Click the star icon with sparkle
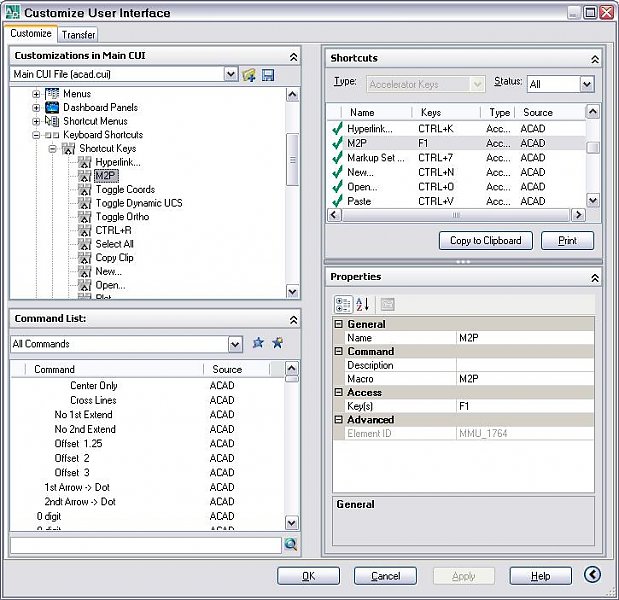The height and width of the screenshot is (600, 619). point(278,343)
